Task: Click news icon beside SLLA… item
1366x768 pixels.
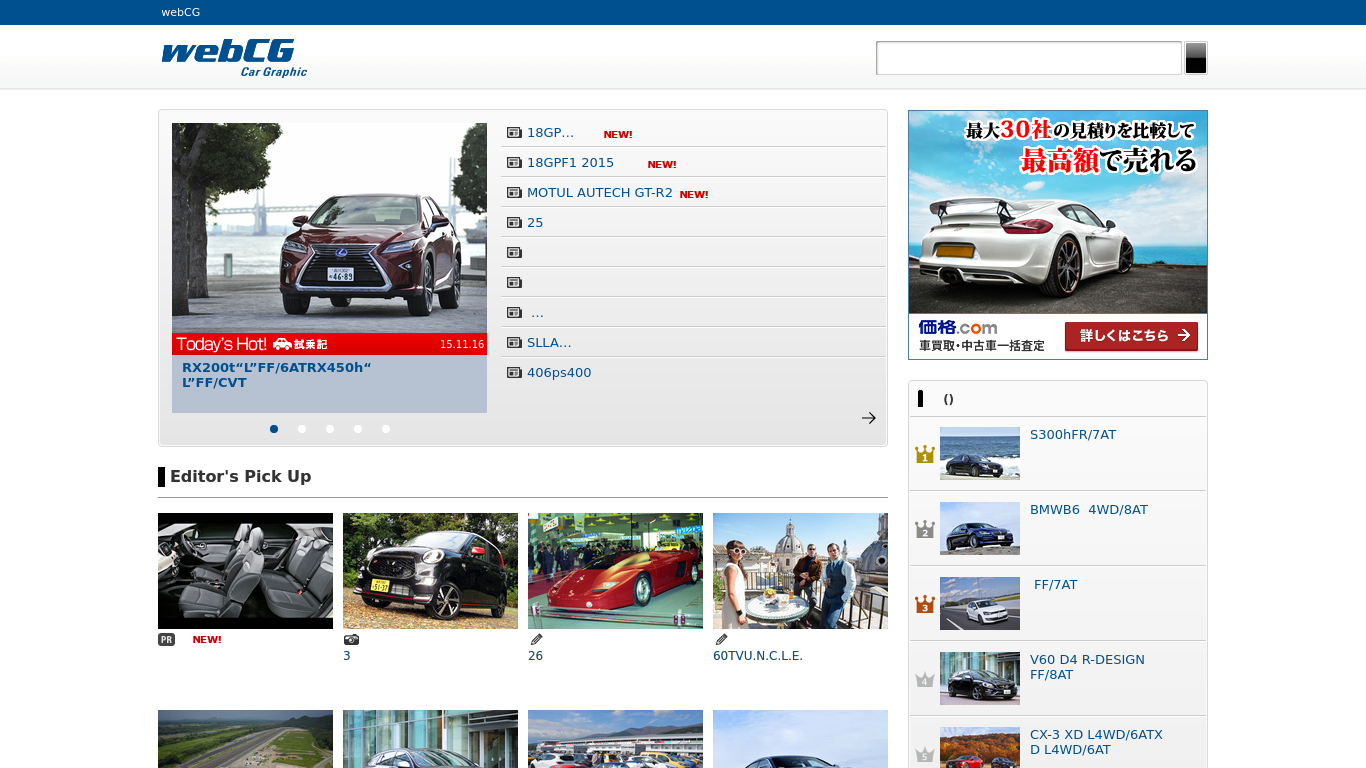Action: (514, 343)
